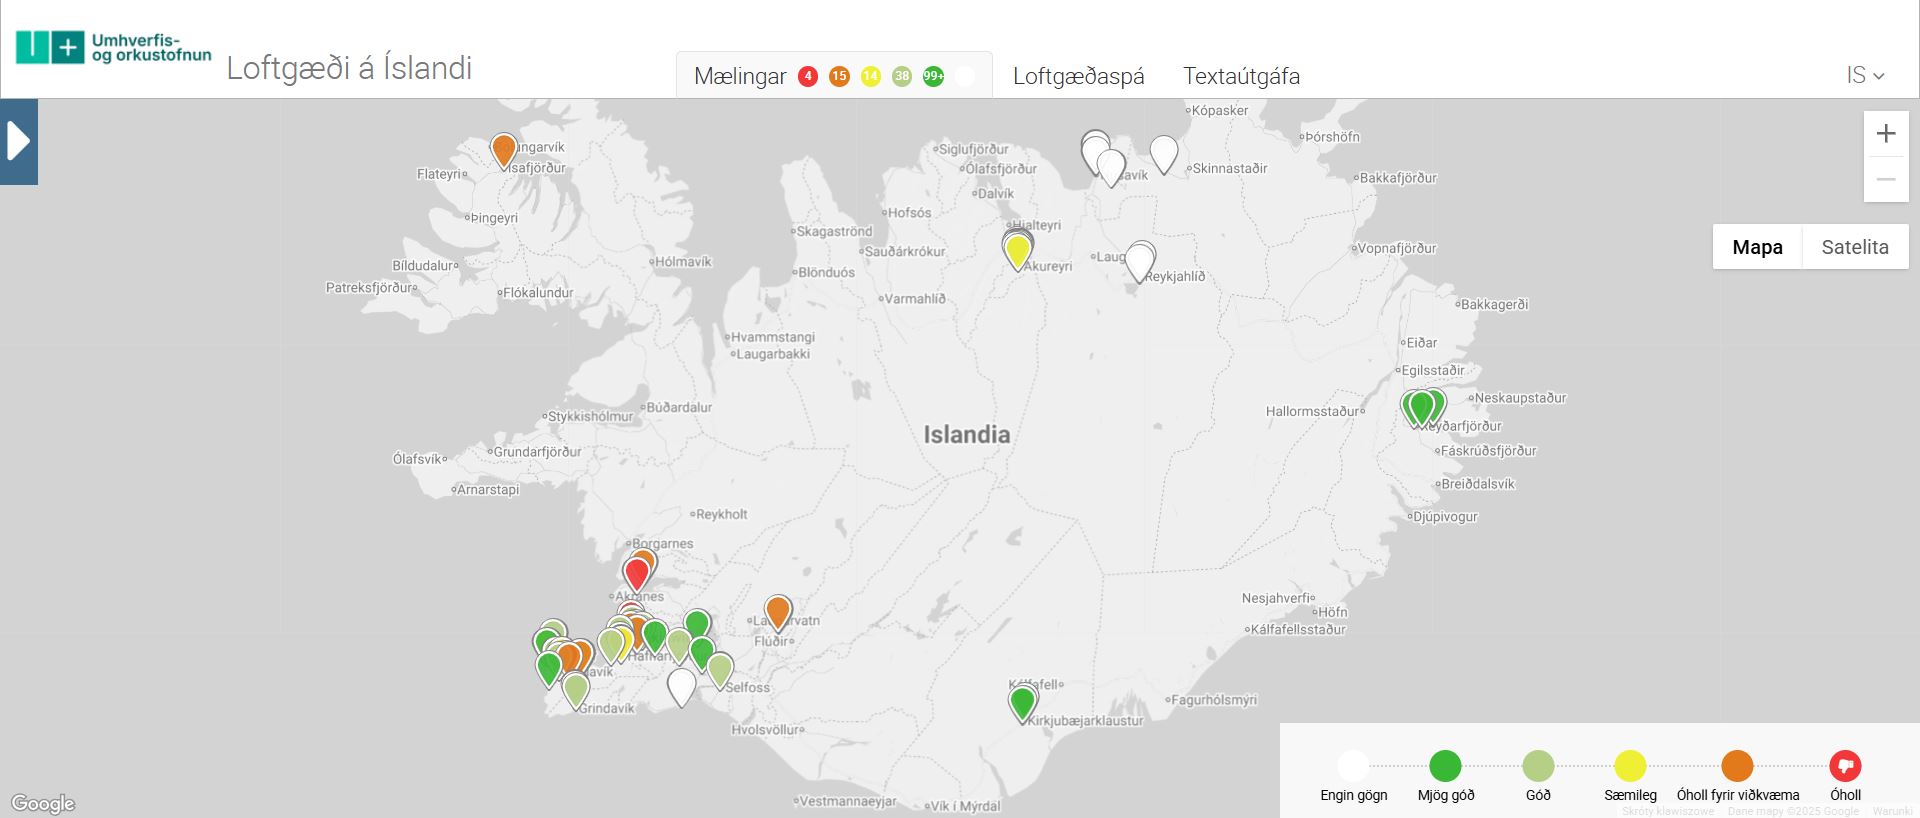Click the Umhverfis- og orkustofnun logo
The width and height of the screenshot is (1920, 818).
(114, 47)
